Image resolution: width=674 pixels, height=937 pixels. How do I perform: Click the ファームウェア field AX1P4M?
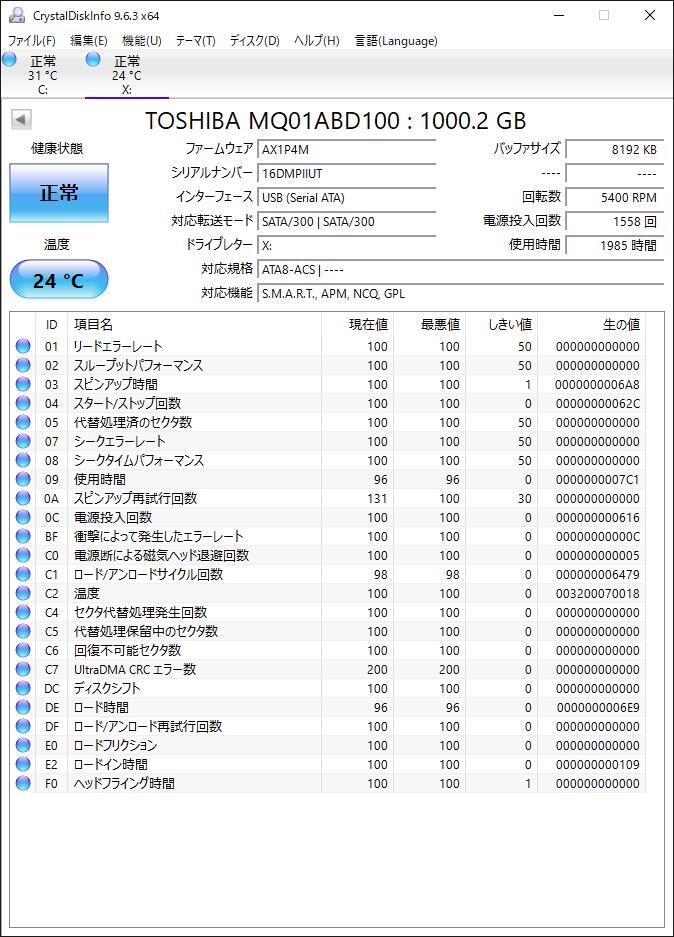(347, 149)
